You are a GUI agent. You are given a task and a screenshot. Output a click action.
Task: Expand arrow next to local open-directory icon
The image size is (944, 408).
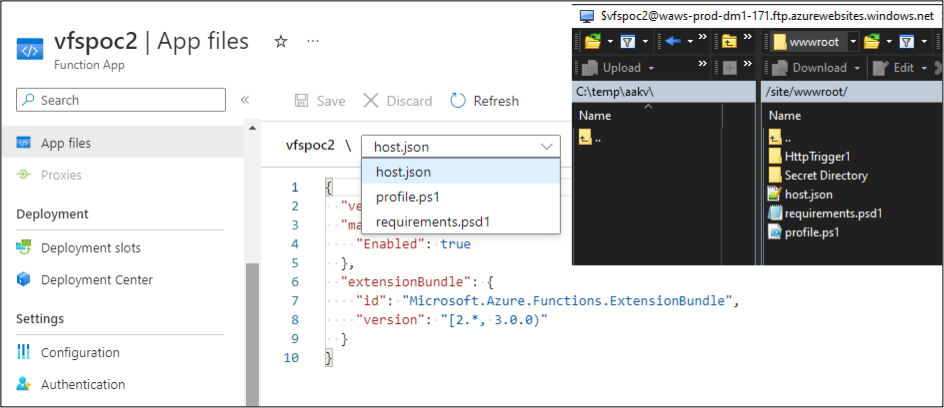point(609,42)
